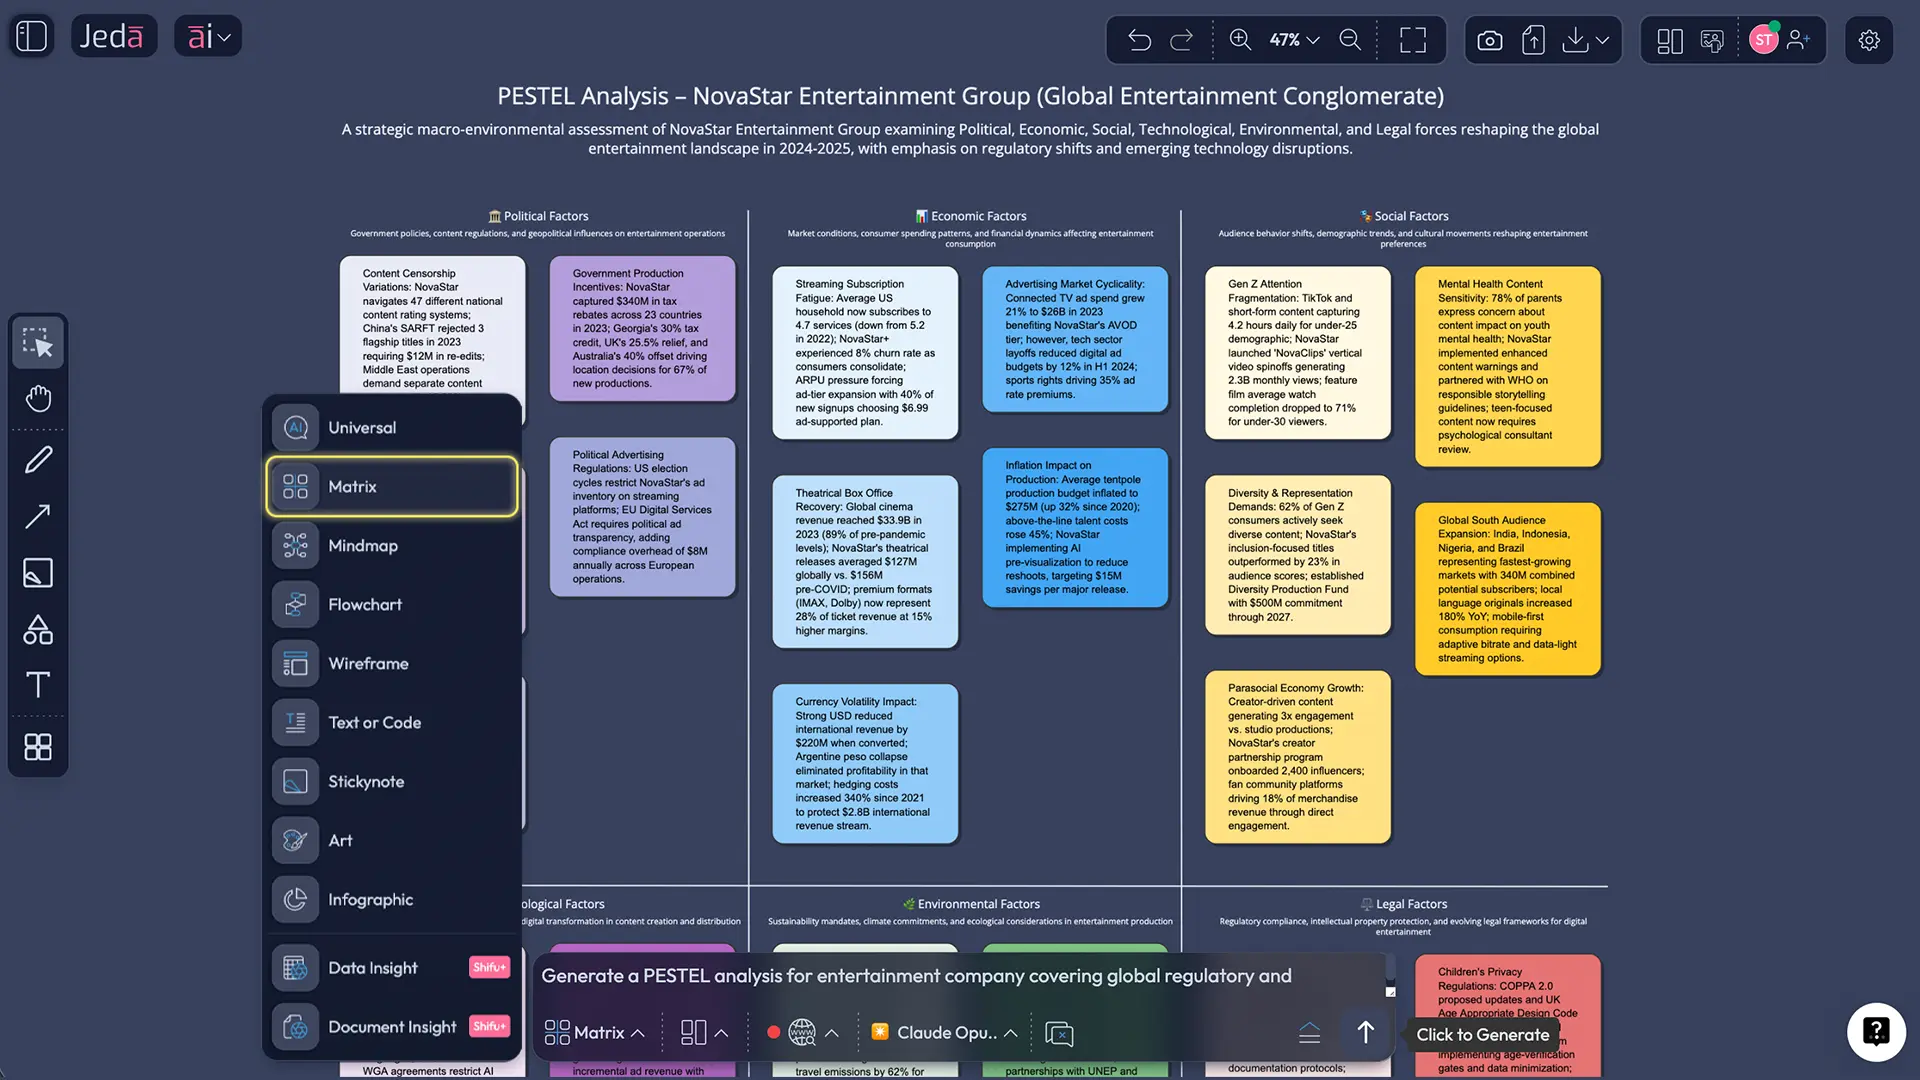Open the 47% zoom level dropdown
Image resolution: width=1920 pixels, height=1080 pixels.
pos(1295,40)
